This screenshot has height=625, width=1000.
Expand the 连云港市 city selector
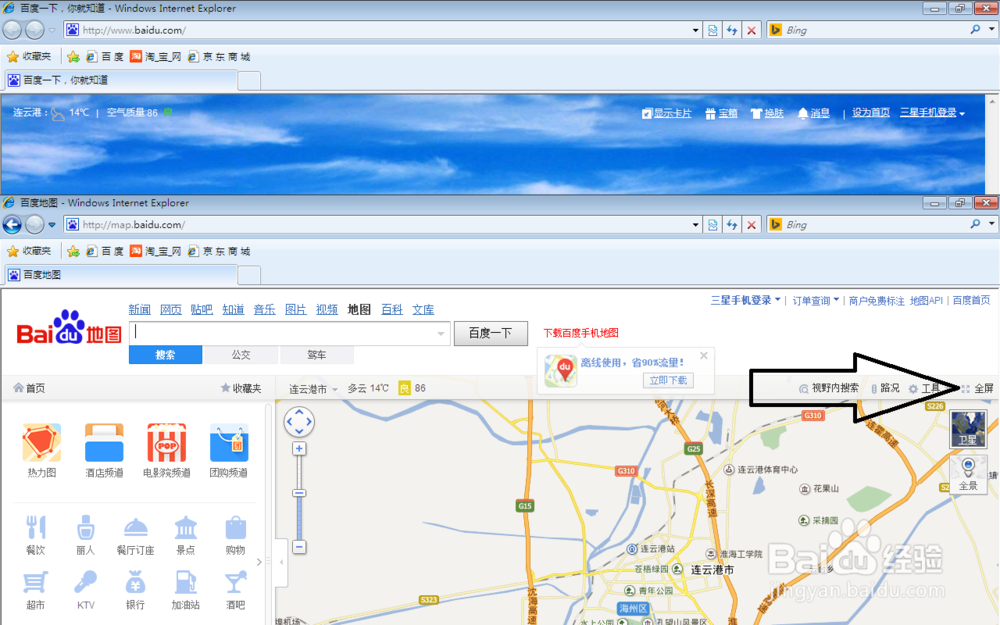[313, 388]
